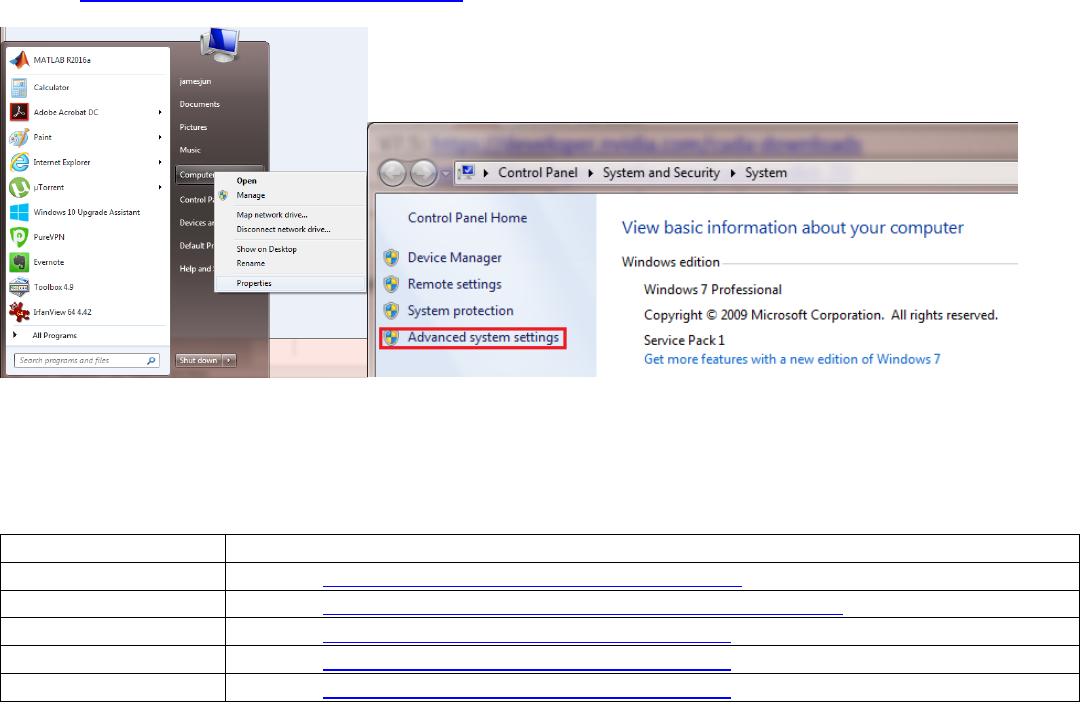Open Remote settings link
The image size is (1080, 702).
click(455, 284)
